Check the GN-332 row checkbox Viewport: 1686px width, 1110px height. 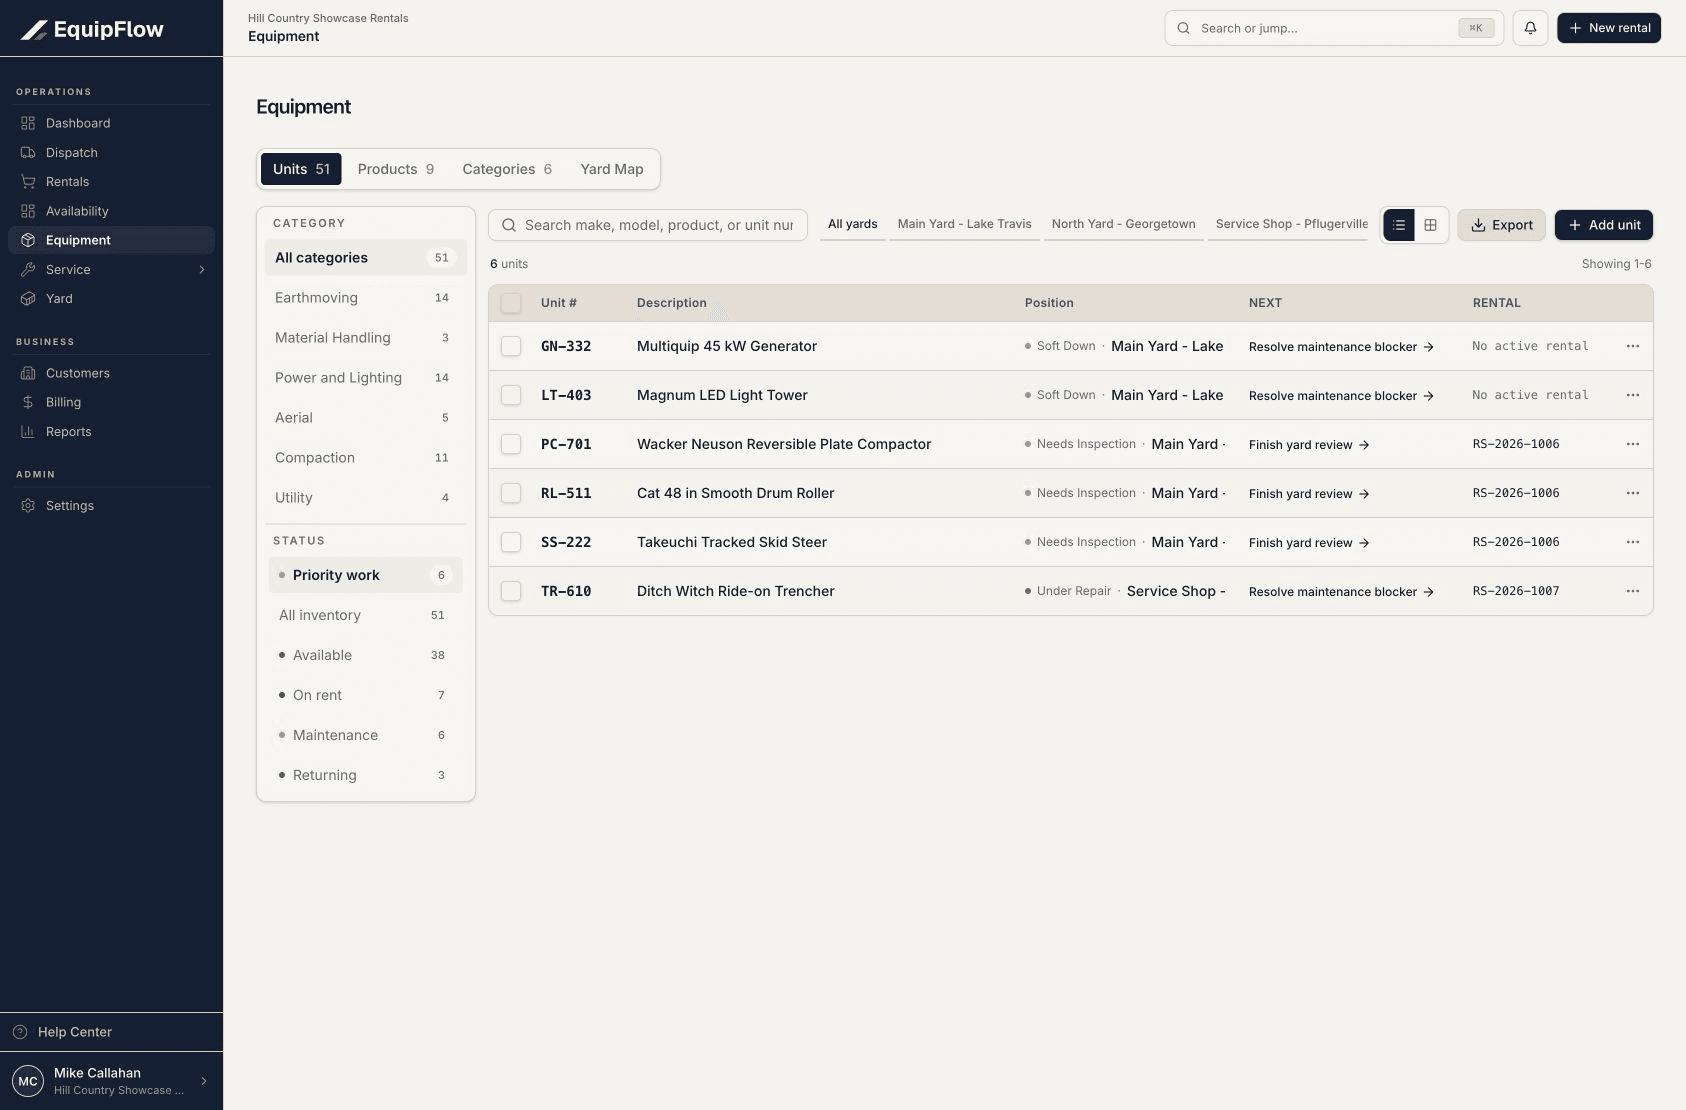coord(511,346)
